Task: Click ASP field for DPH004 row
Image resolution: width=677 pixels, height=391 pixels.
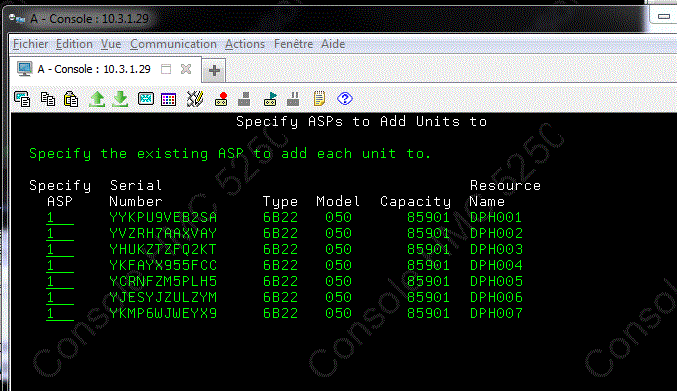Action: [x=60, y=265]
